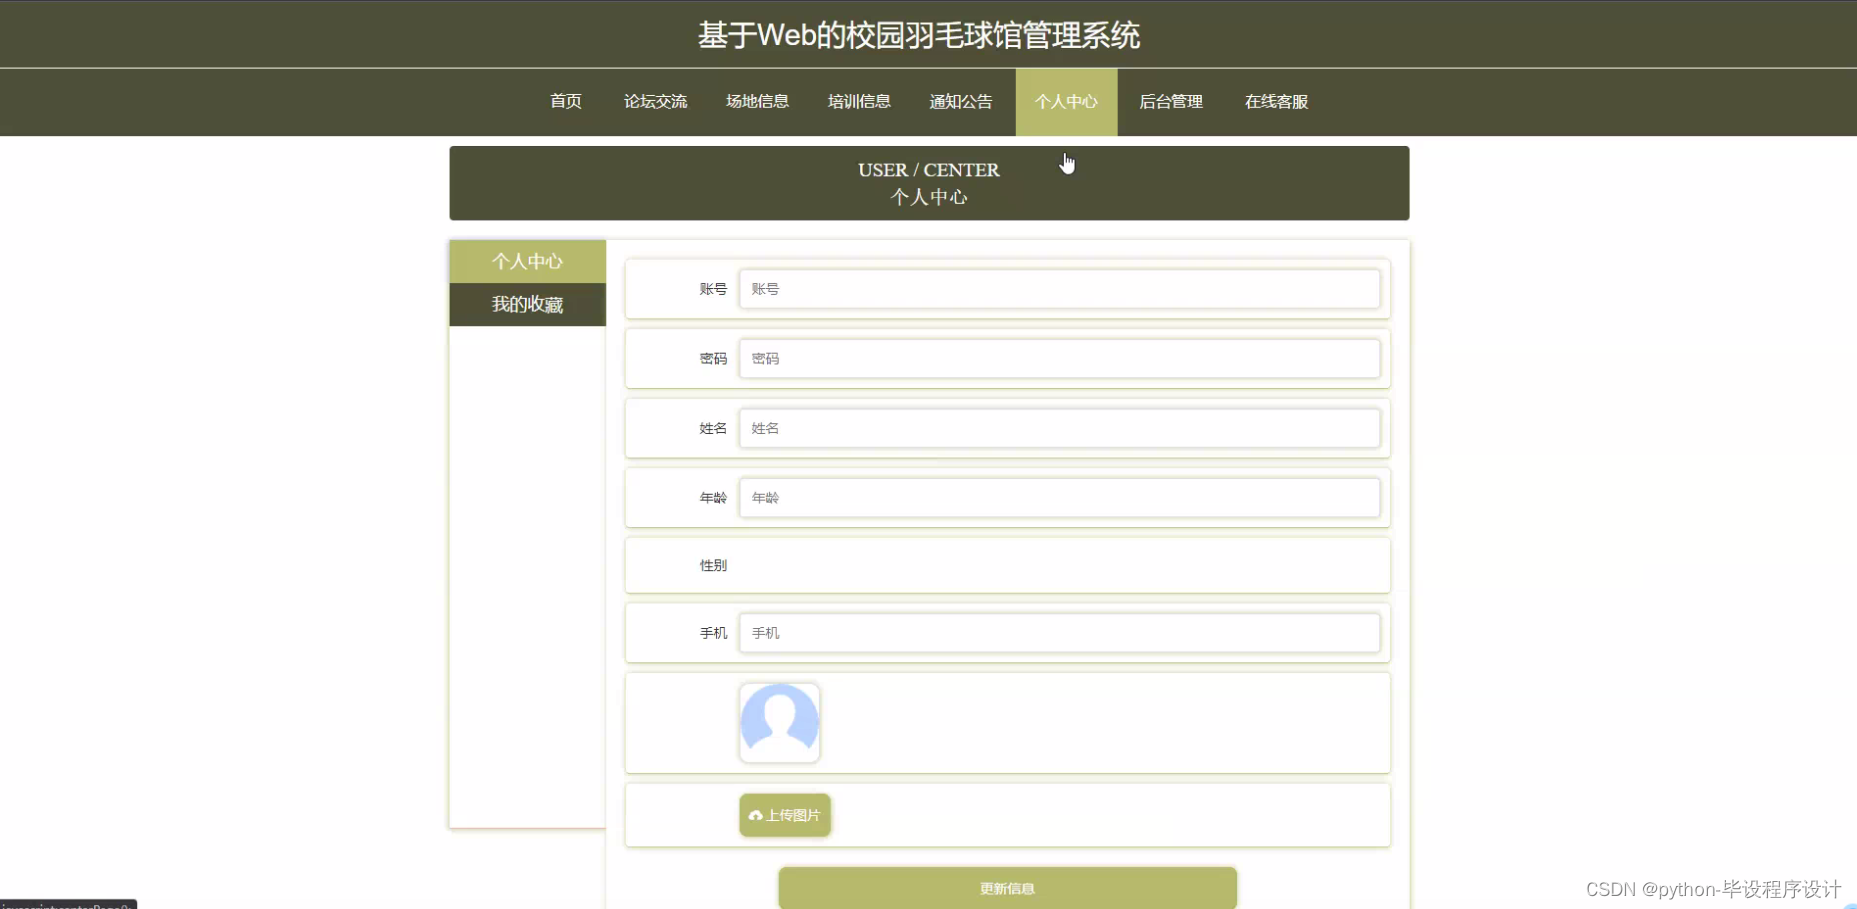Click the upload cloud icon on 上传图片 button

pyautogui.click(x=757, y=815)
